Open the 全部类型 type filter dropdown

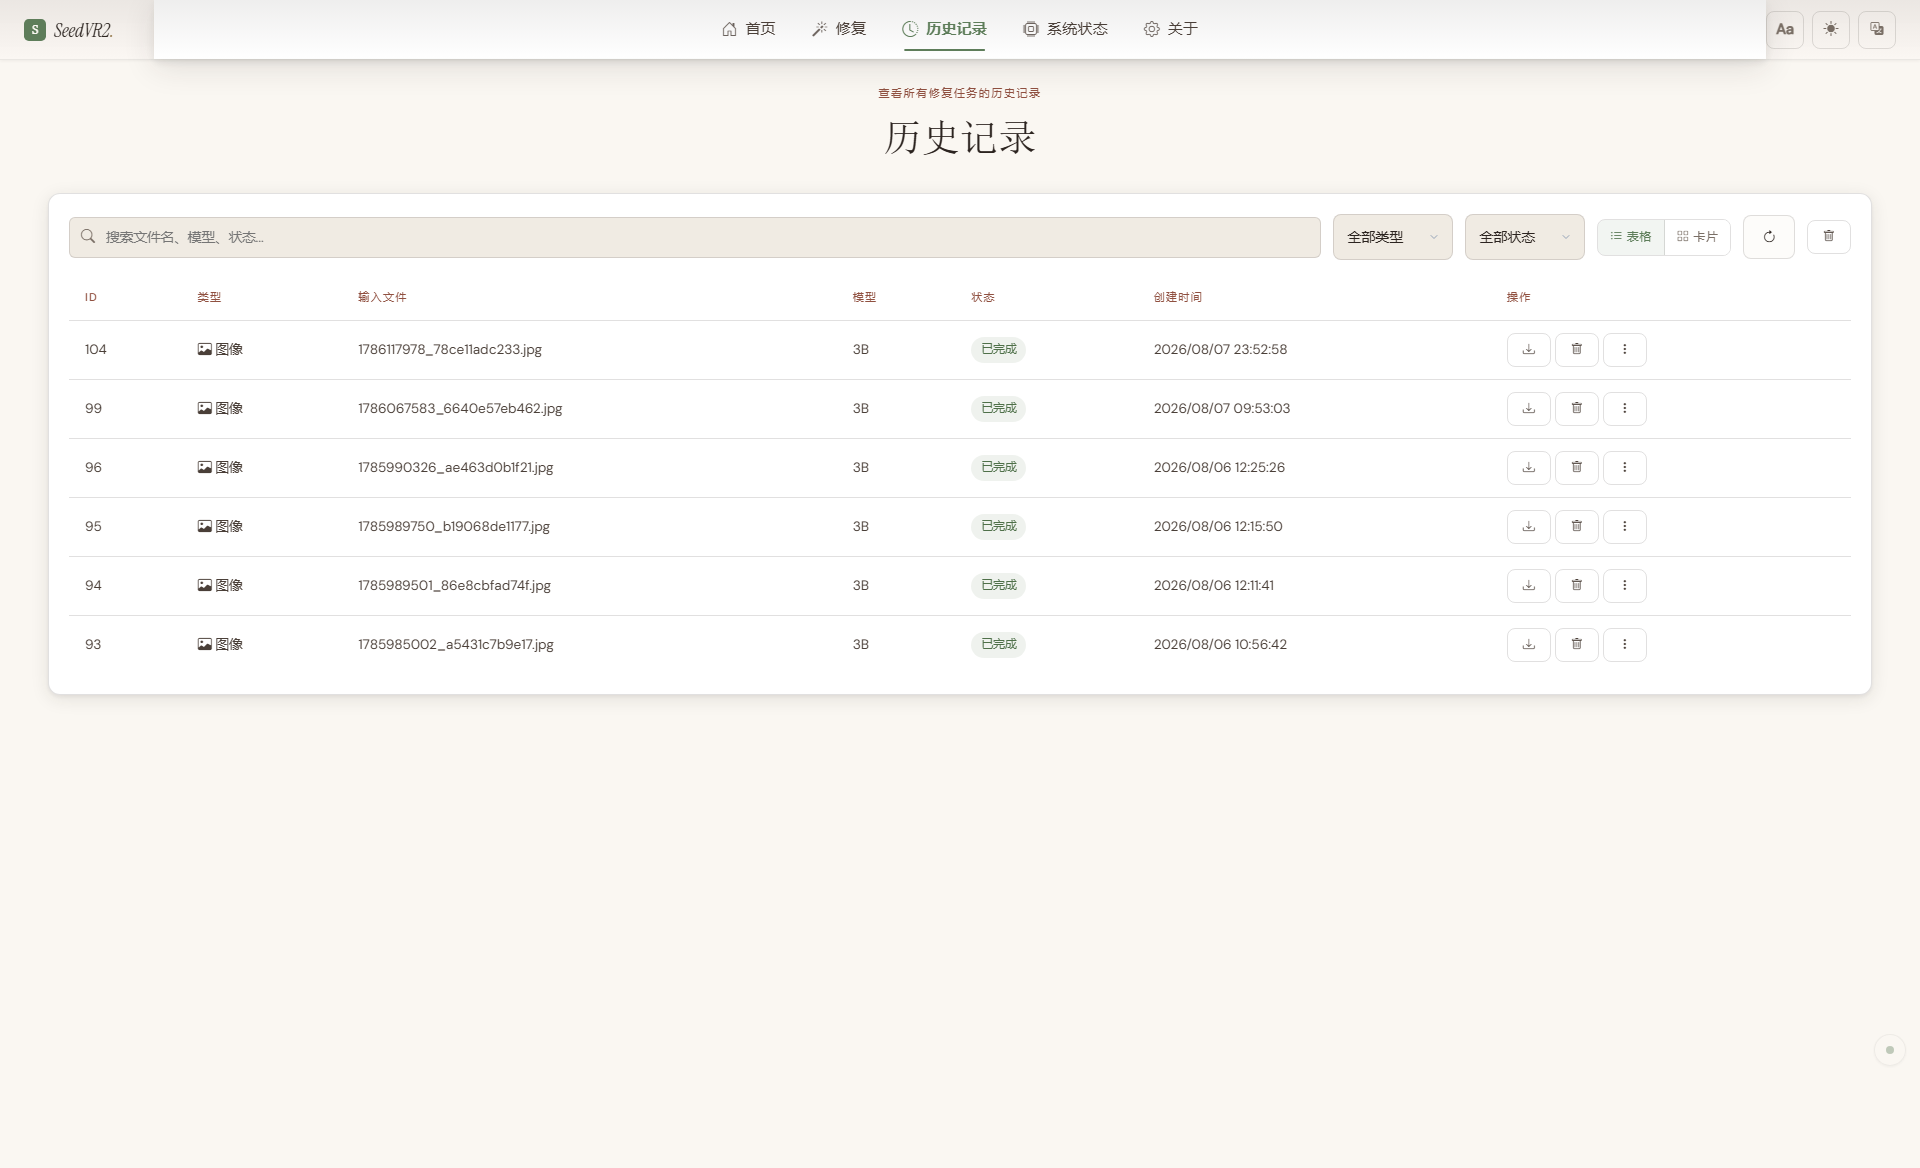point(1392,237)
